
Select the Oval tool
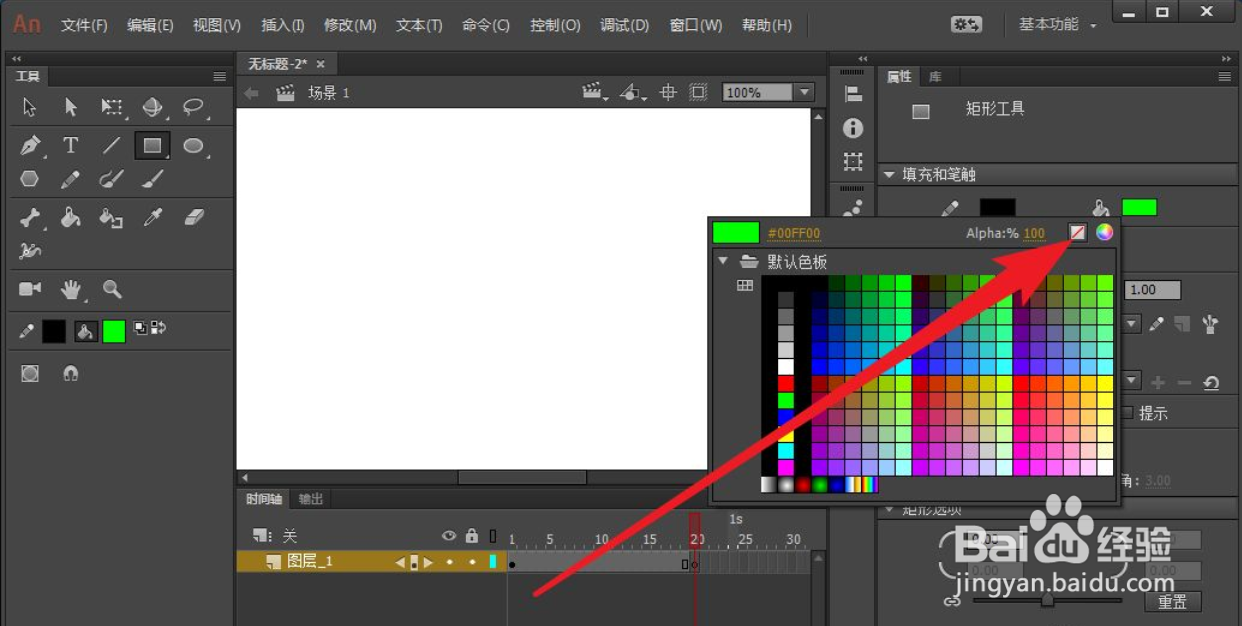click(x=195, y=145)
